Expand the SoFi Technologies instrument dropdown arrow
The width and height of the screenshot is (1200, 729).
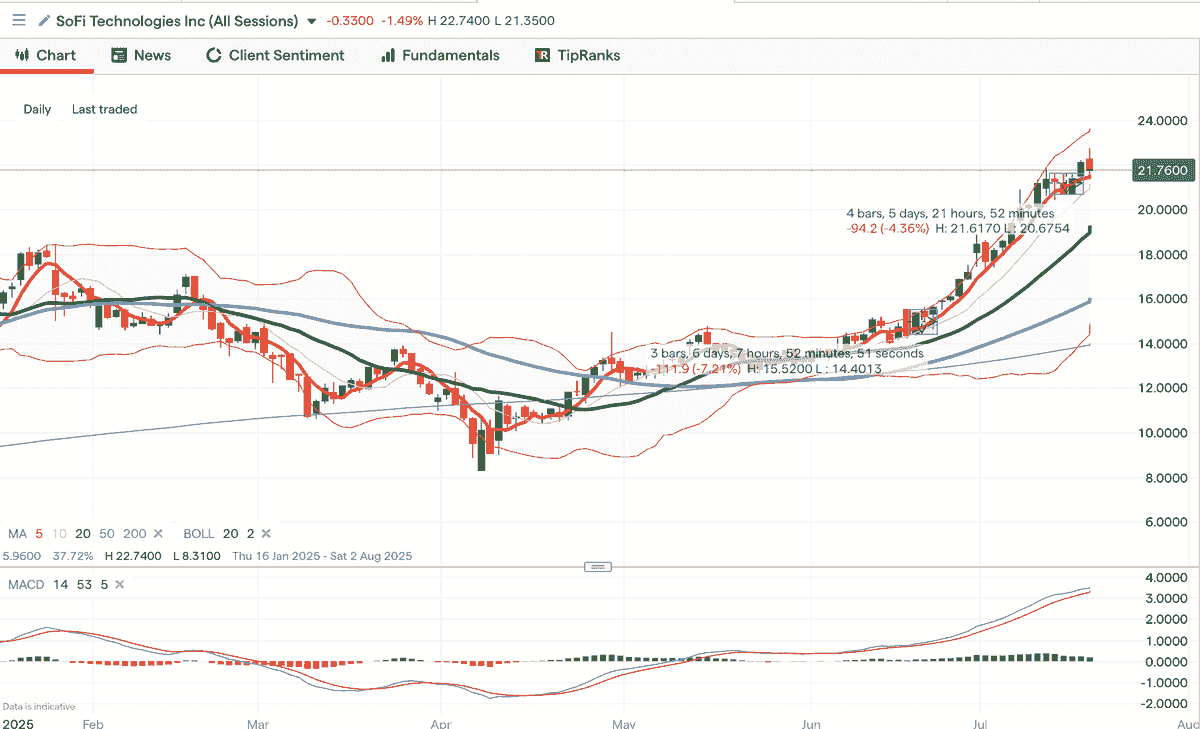[x=312, y=21]
